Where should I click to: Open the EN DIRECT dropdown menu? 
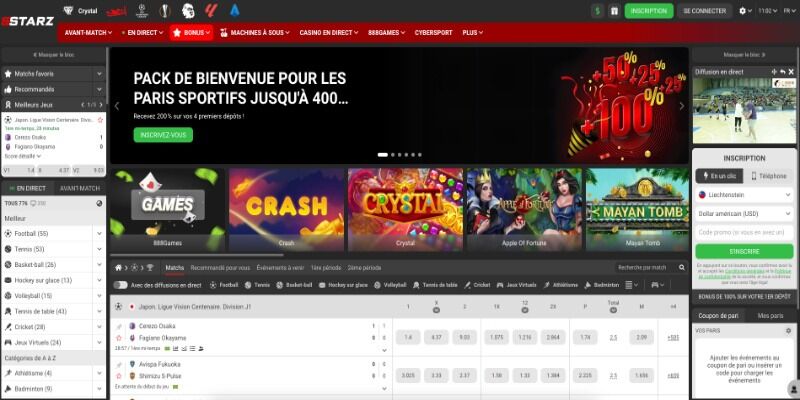(x=142, y=33)
